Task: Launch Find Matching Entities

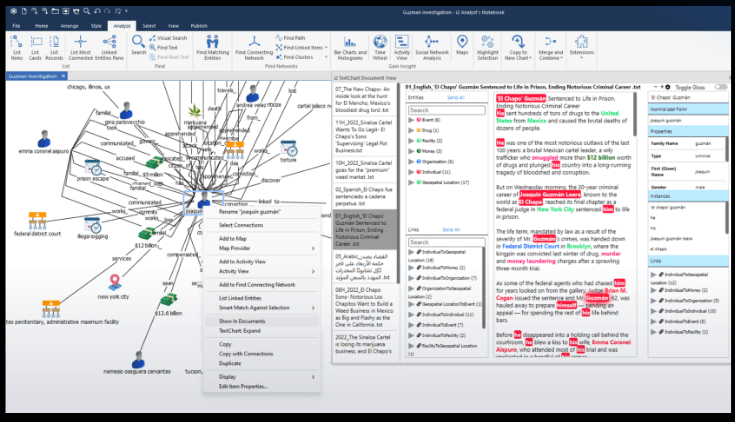Action: click(212, 47)
